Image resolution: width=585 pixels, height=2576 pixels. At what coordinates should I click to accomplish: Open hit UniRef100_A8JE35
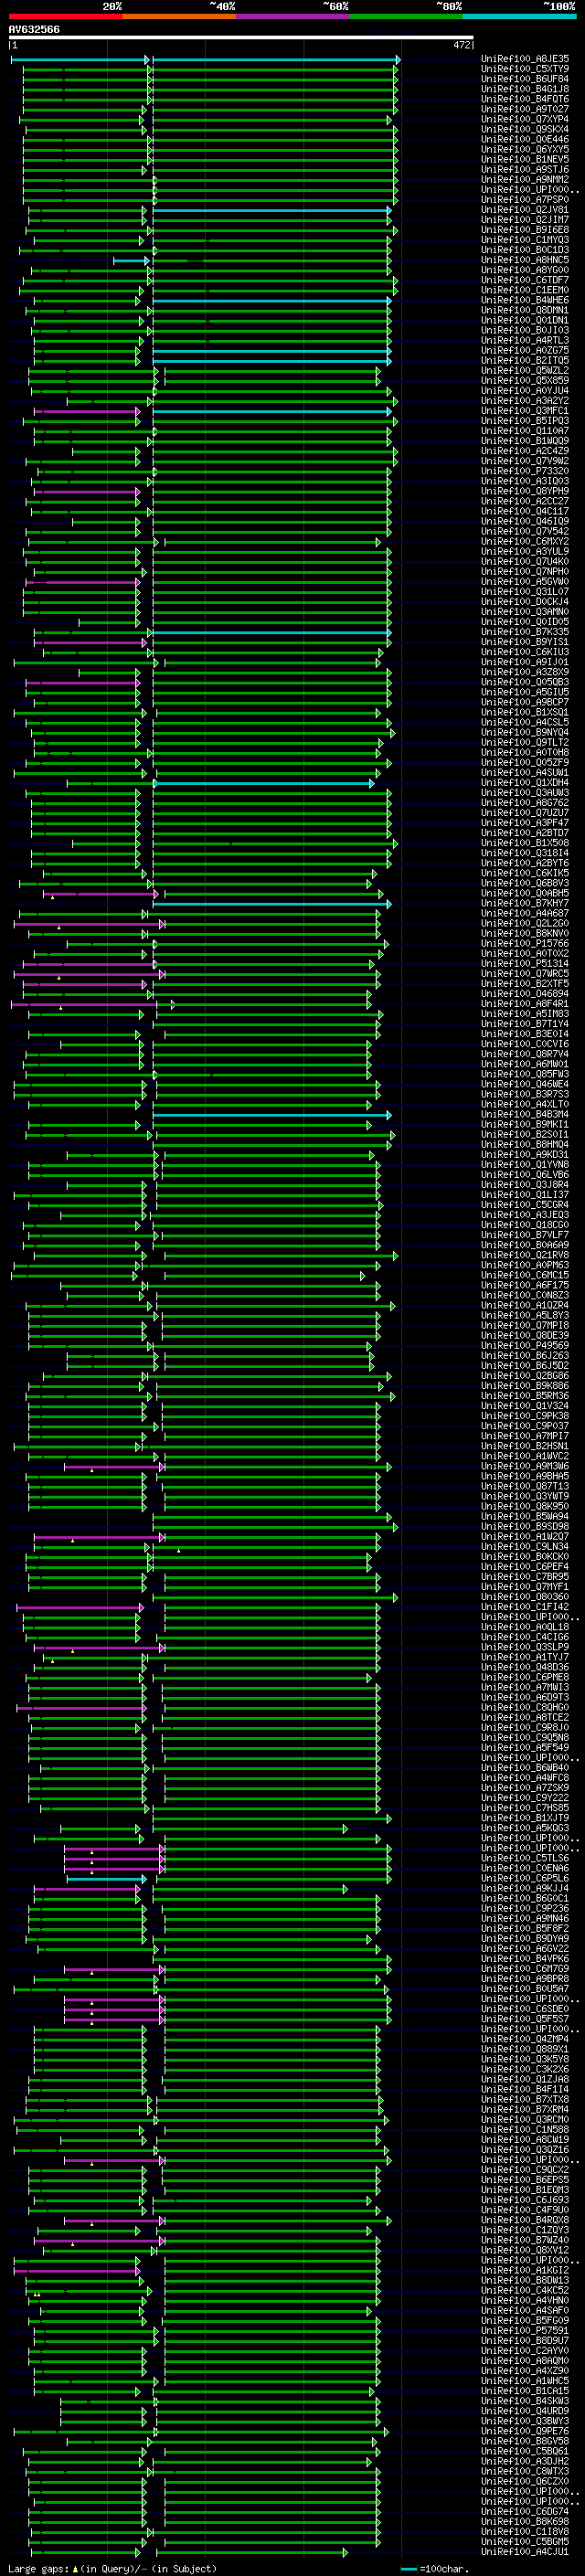[x=525, y=59]
